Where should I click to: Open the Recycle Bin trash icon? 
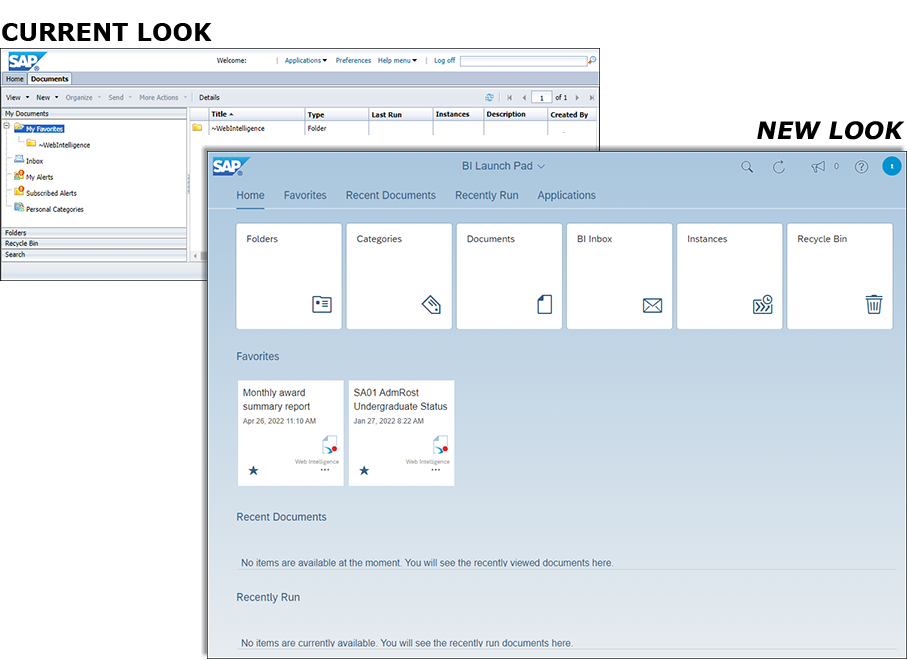pyautogui.click(x=874, y=306)
